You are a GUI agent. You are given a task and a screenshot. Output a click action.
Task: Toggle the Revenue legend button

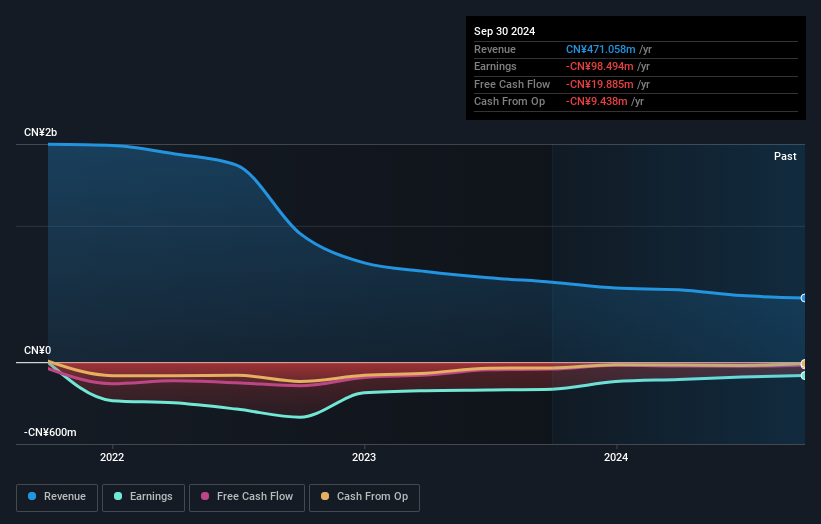[x=57, y=497]
